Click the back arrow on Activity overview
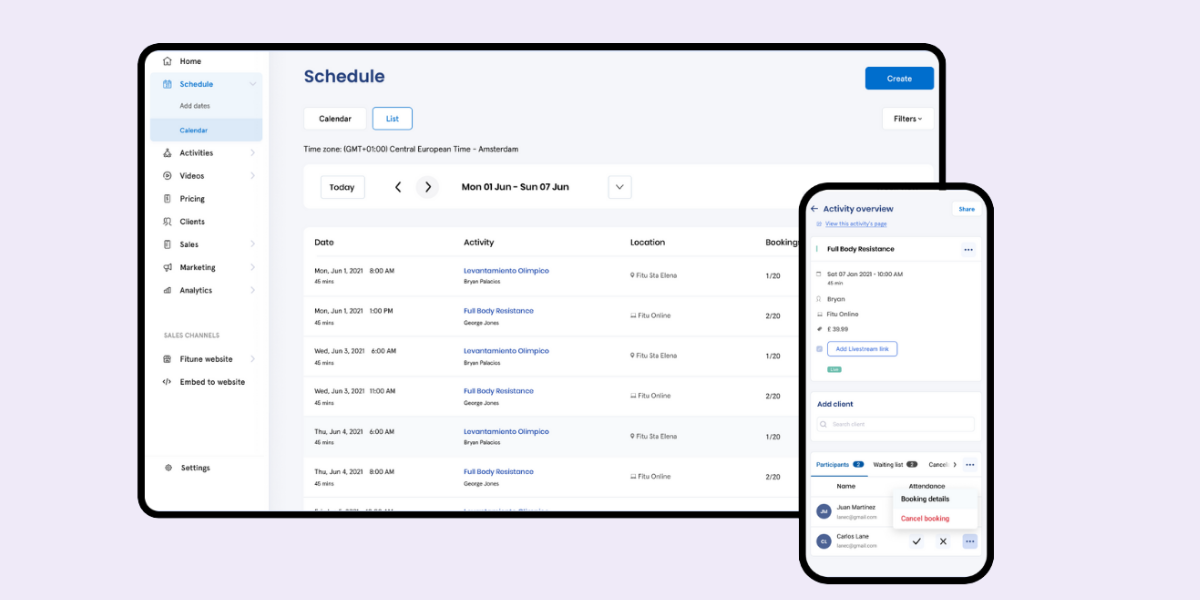 coord(815,209)
